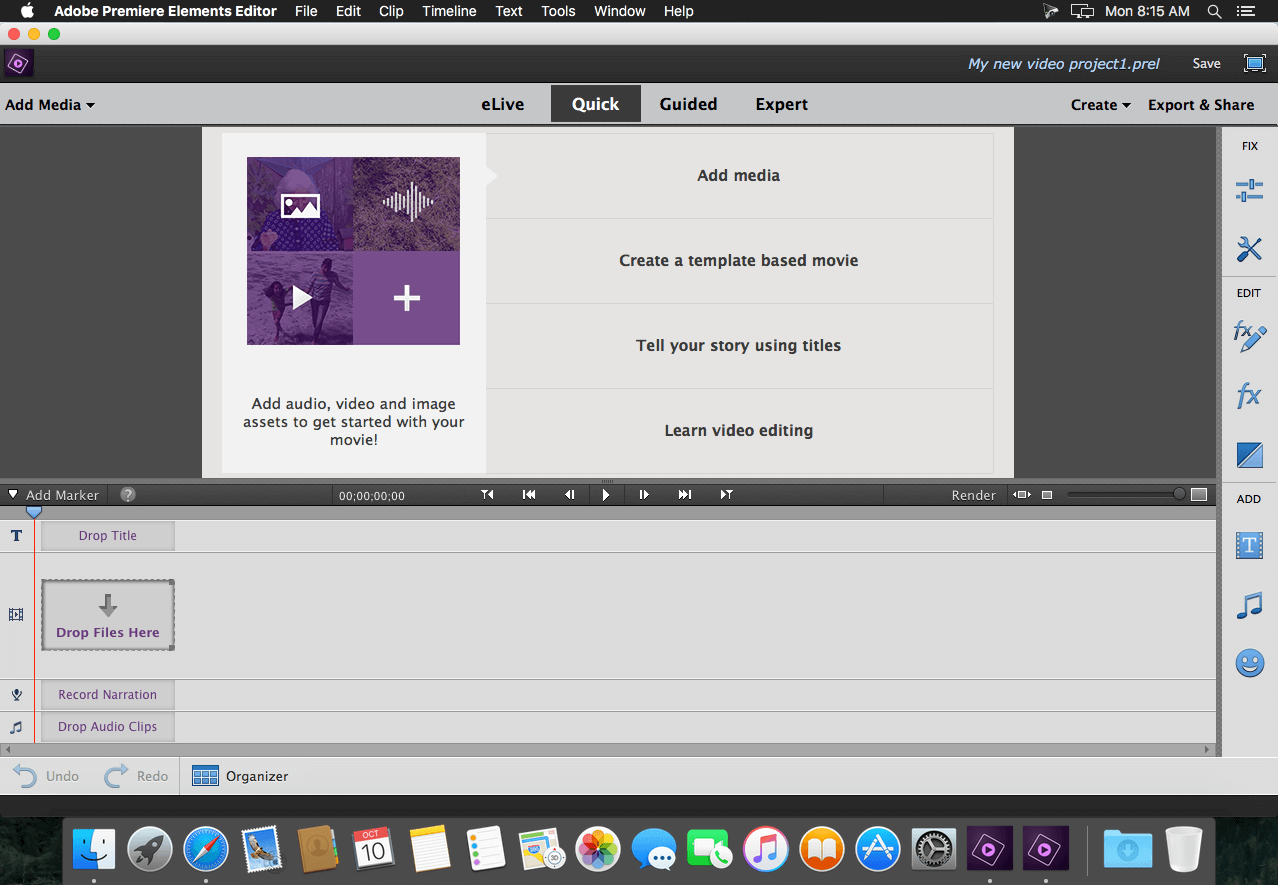
Task: Click Export & Share
Action: (x=1201, y=104)
